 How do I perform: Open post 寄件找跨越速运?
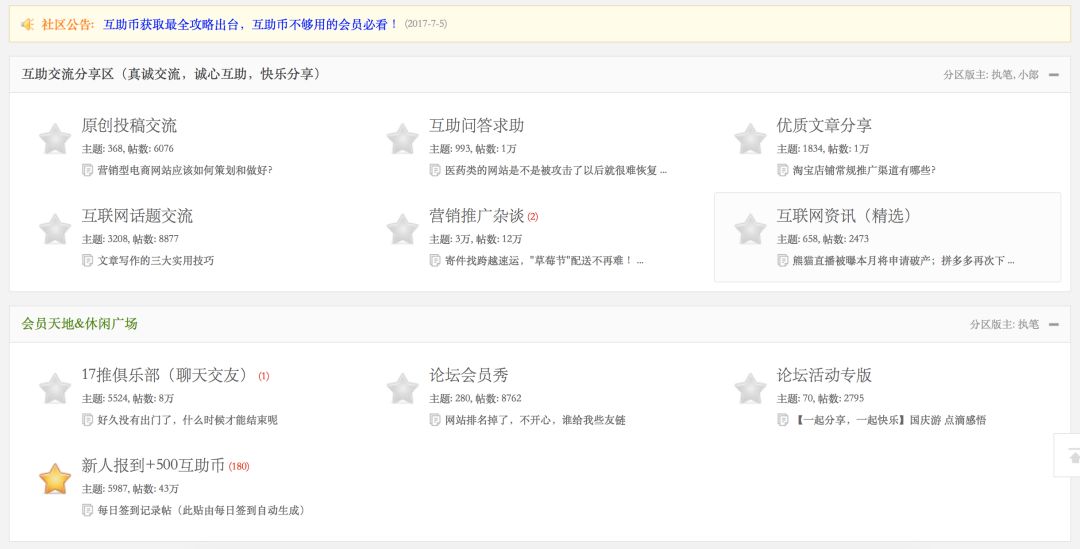[x=544, y=260]
